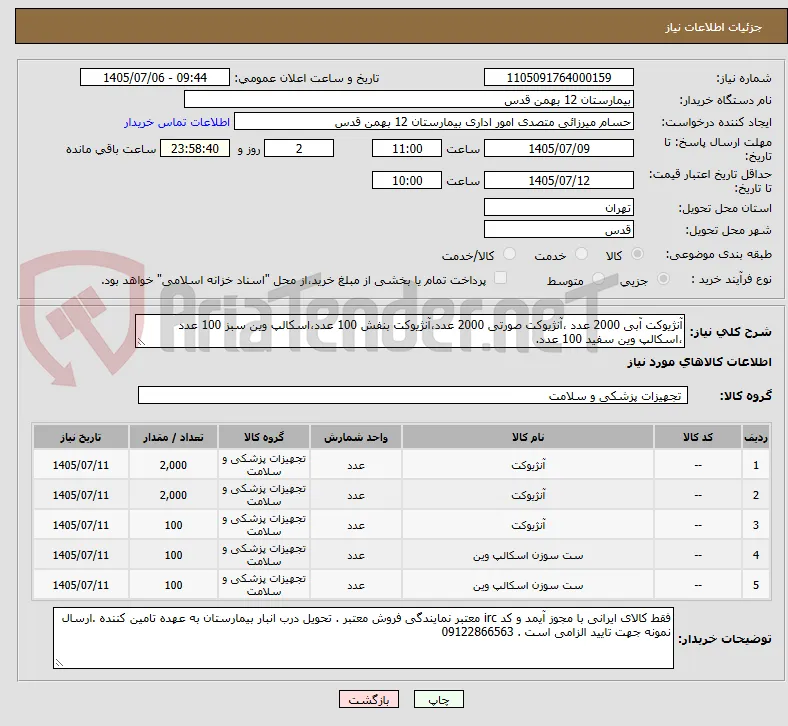Click the کد کالا column header
The width and height of the screenshot is (788, 726).
(698, 437)
